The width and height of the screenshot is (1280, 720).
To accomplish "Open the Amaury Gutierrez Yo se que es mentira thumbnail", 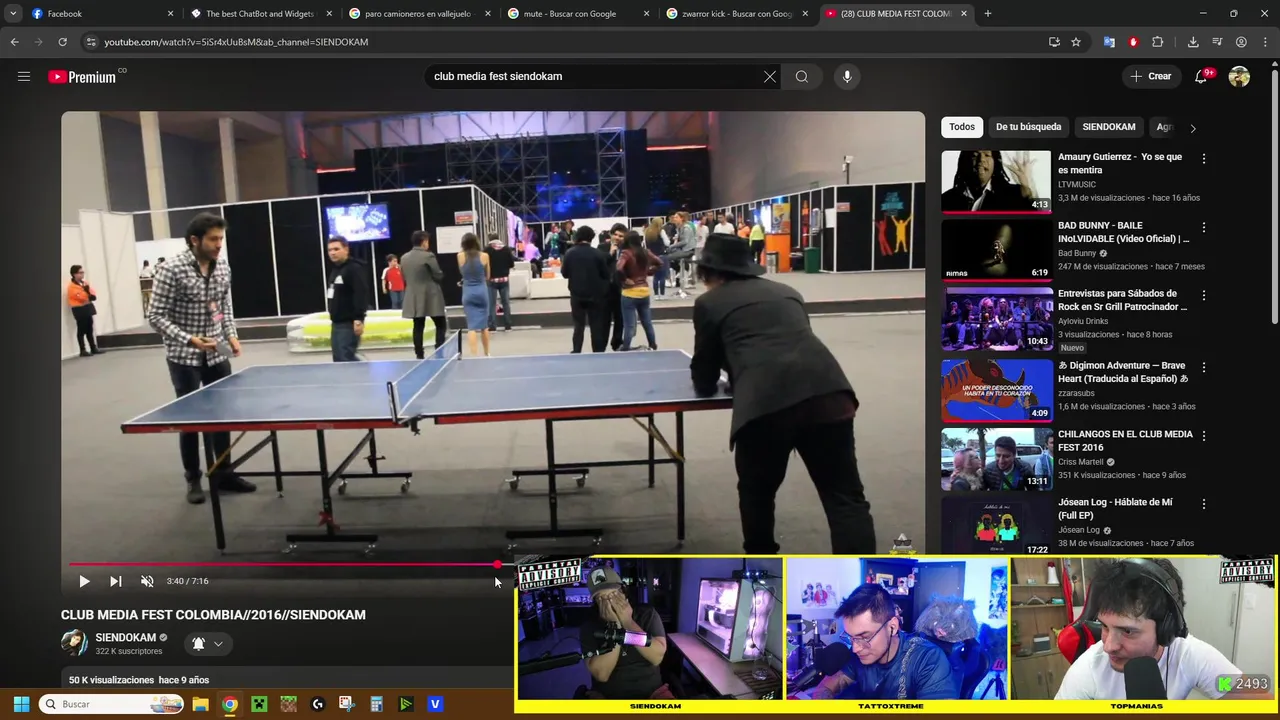I will click(x=996, y=181).
